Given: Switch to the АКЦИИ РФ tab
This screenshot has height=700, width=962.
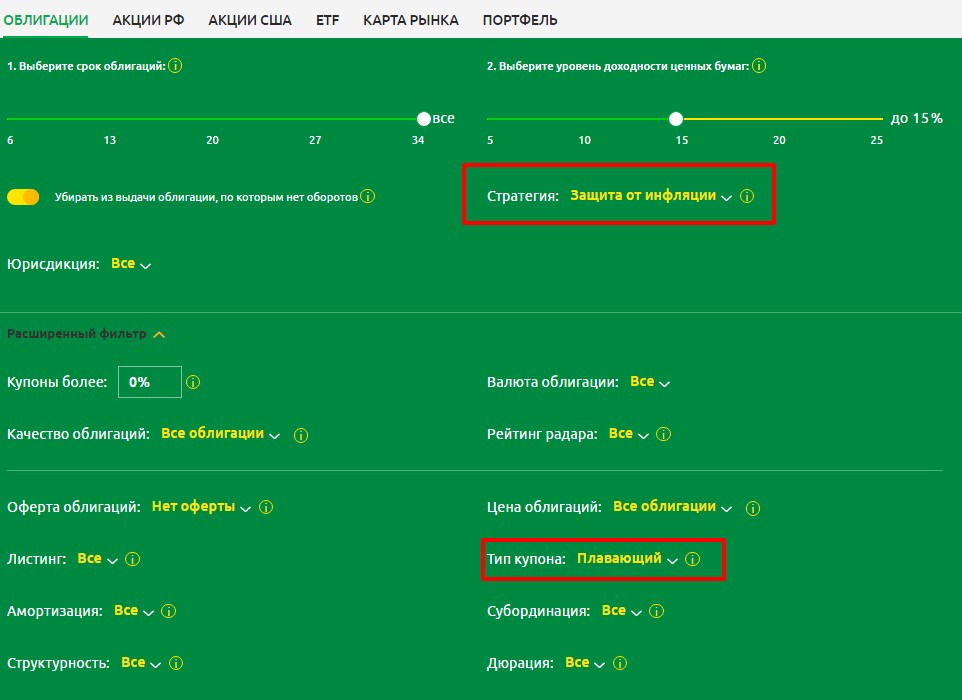Looking at the screenshot, I should [x=148, y=20].
